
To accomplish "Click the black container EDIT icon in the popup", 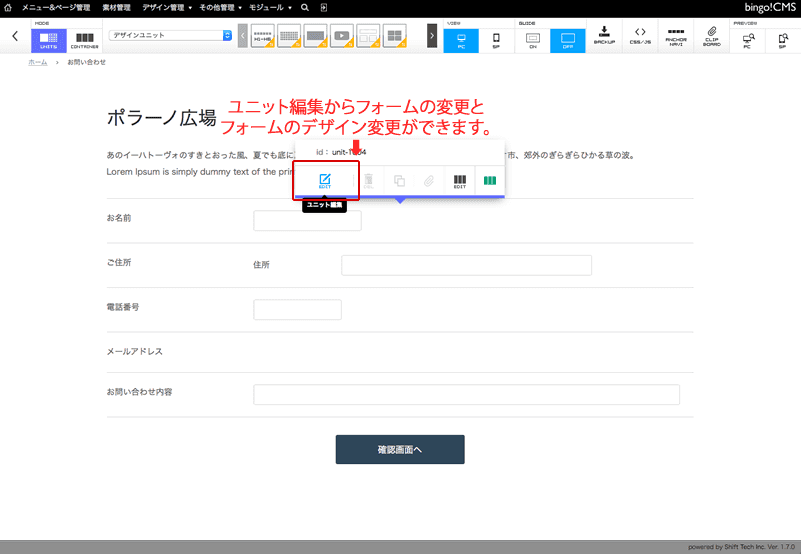I will click(460, 181).
